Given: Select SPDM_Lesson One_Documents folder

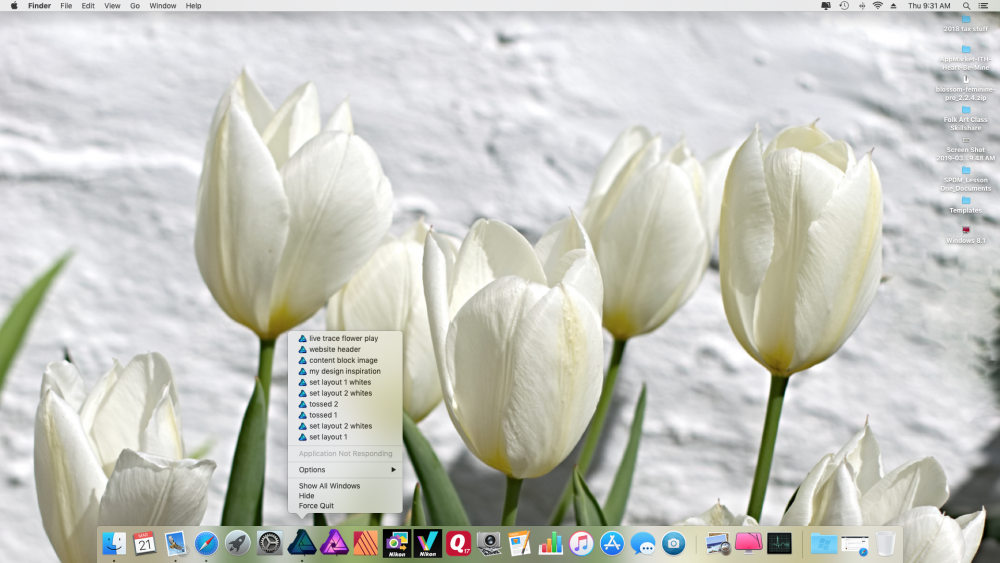Looking at the screenshot, I should (x=966, y=179).
